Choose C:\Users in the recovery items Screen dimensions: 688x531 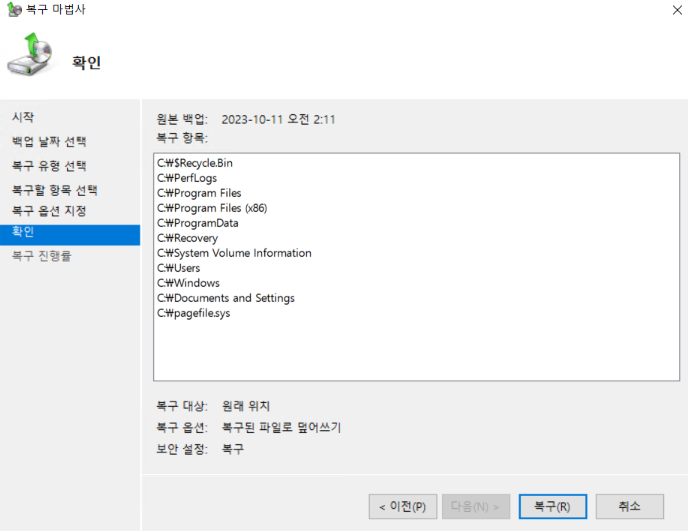click(179, 268)
